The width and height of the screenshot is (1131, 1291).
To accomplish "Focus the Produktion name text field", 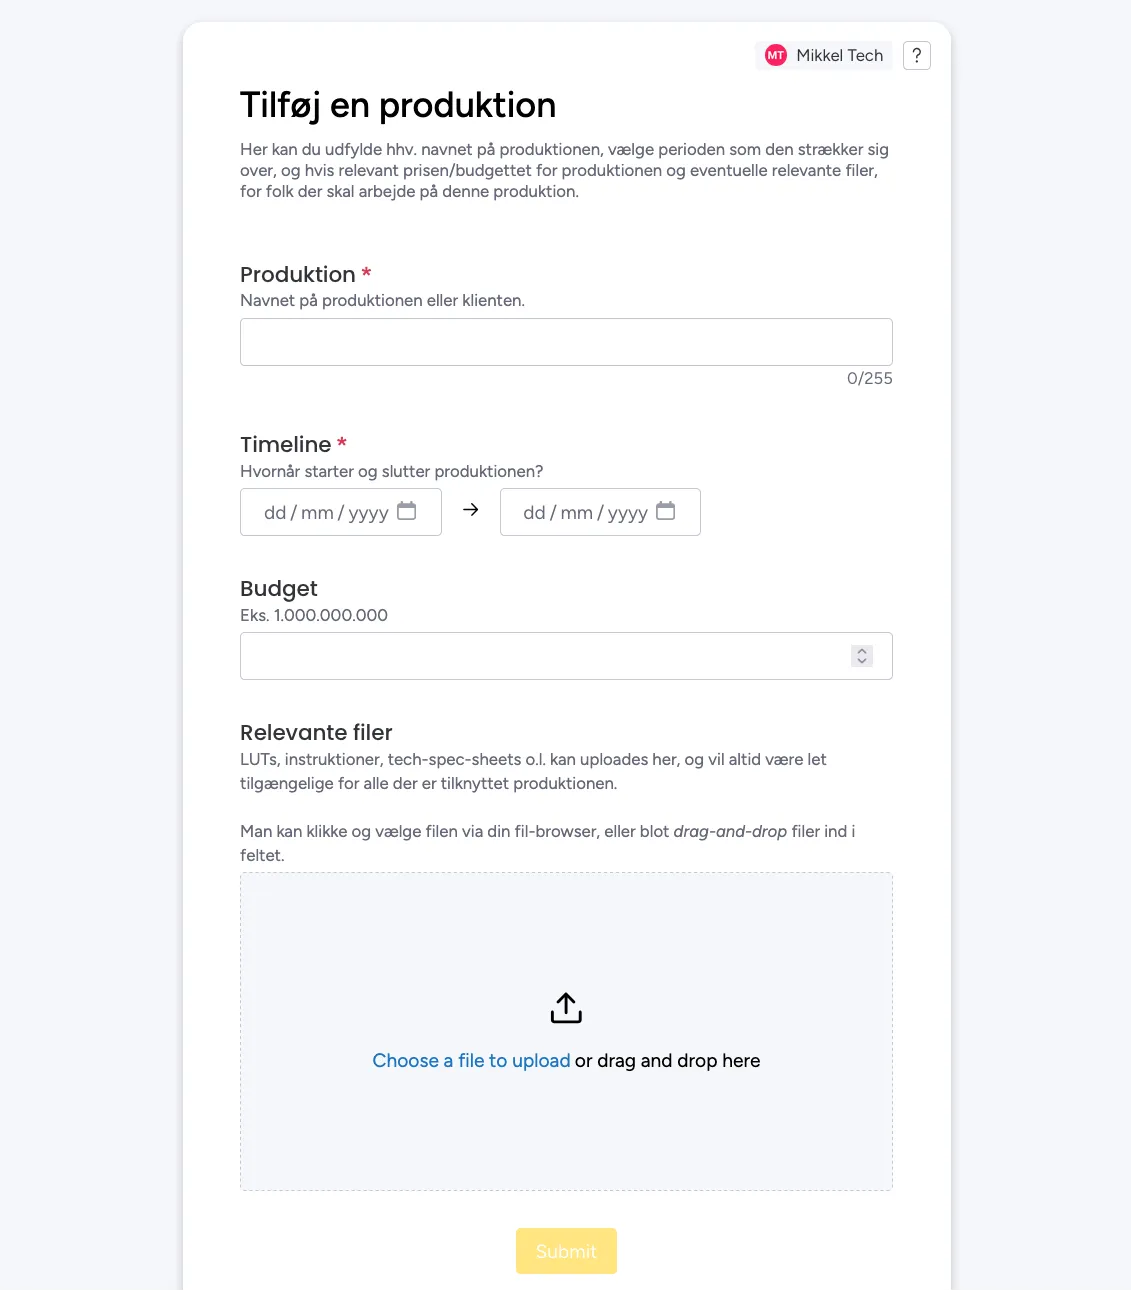I will coord(566,342).
